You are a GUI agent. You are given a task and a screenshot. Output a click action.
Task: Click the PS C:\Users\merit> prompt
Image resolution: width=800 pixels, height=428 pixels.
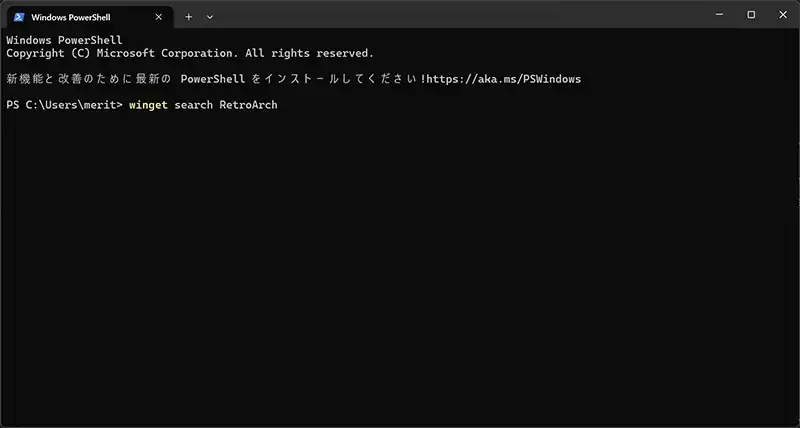[64, 105]
